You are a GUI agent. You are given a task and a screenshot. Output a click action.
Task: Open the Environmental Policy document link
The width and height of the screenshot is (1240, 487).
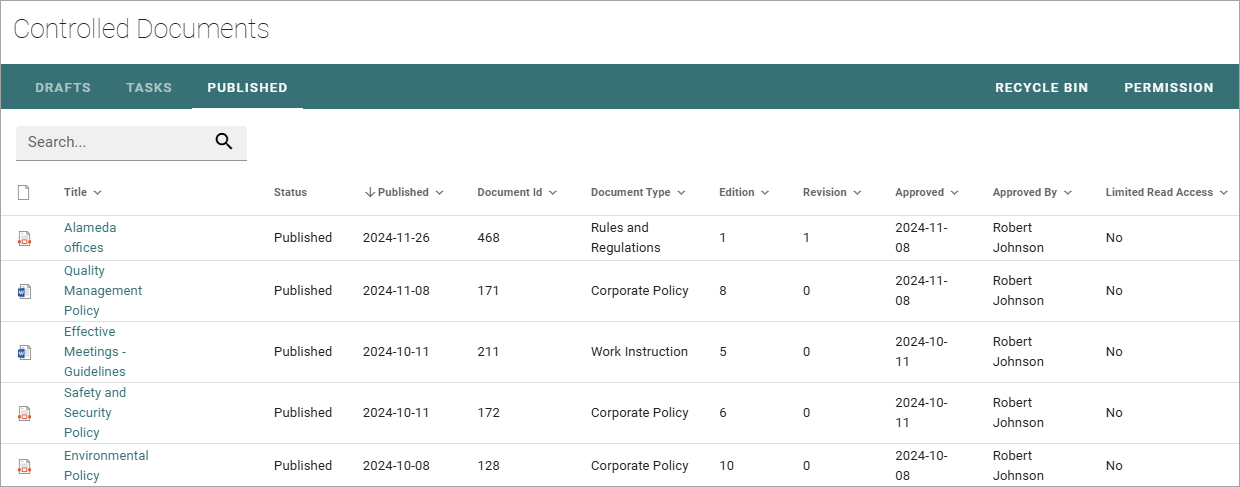point(106,466)
